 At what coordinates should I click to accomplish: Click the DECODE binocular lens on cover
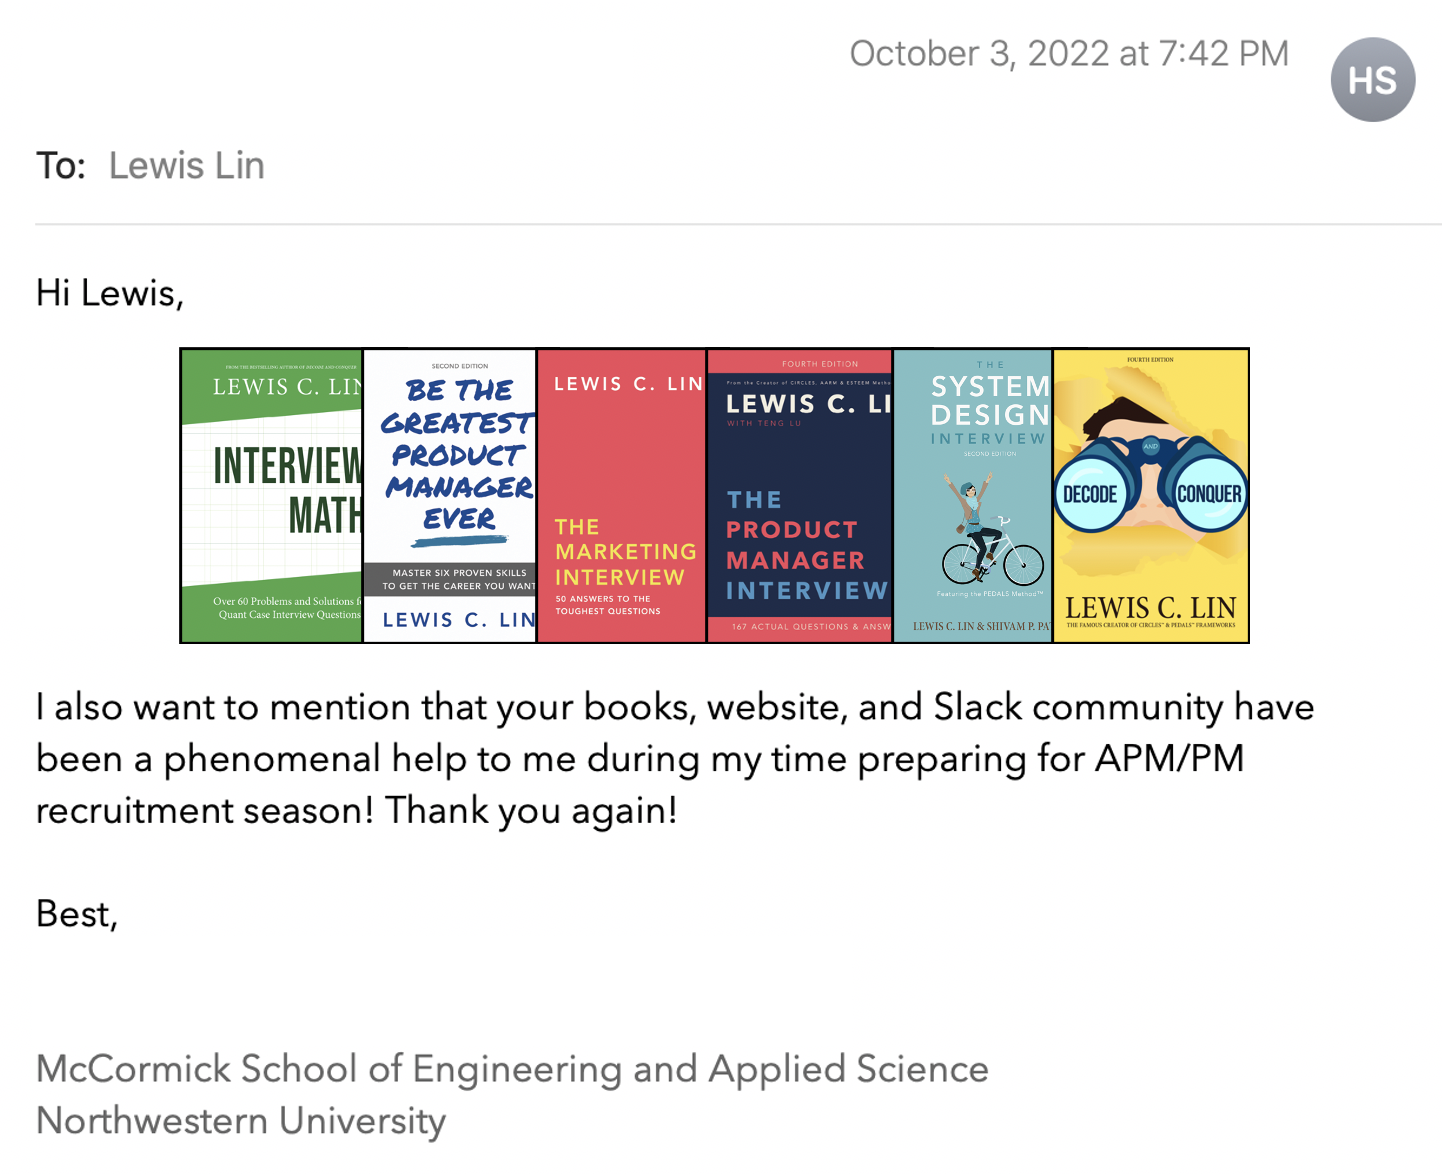click(1090, 494)
